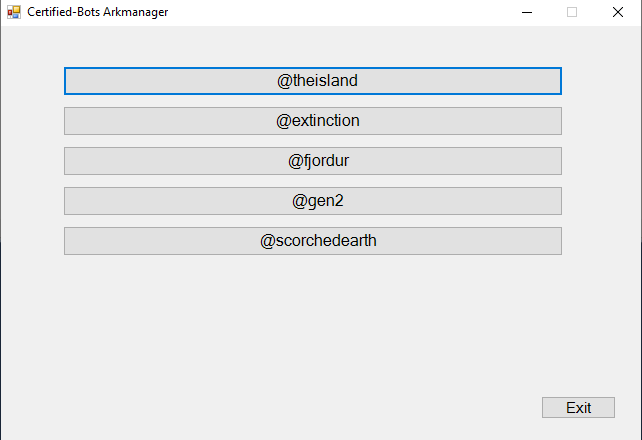Activate the focused @theisland button
This screenshot has width=642, height=440.
[x=313, y=81]
